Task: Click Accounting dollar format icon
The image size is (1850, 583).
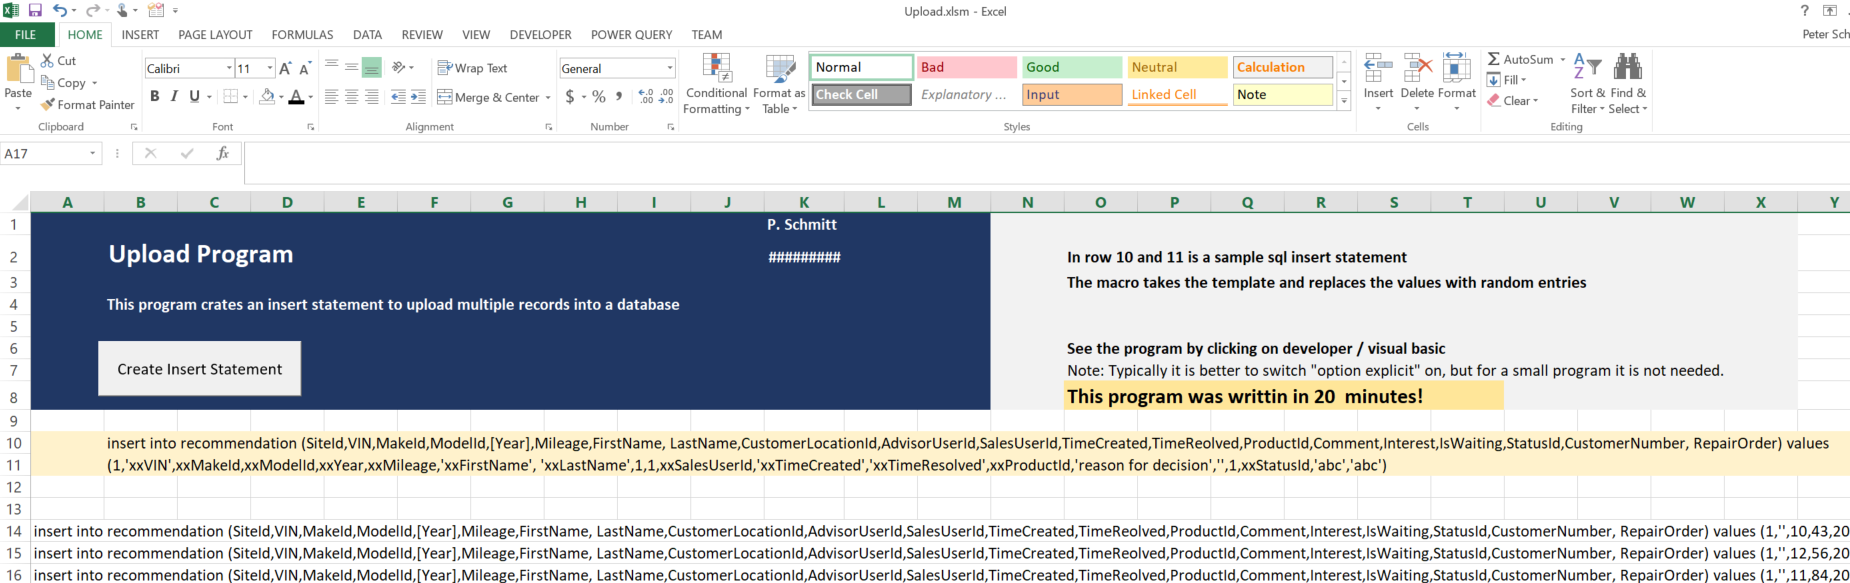Action: tap(570, 97)
